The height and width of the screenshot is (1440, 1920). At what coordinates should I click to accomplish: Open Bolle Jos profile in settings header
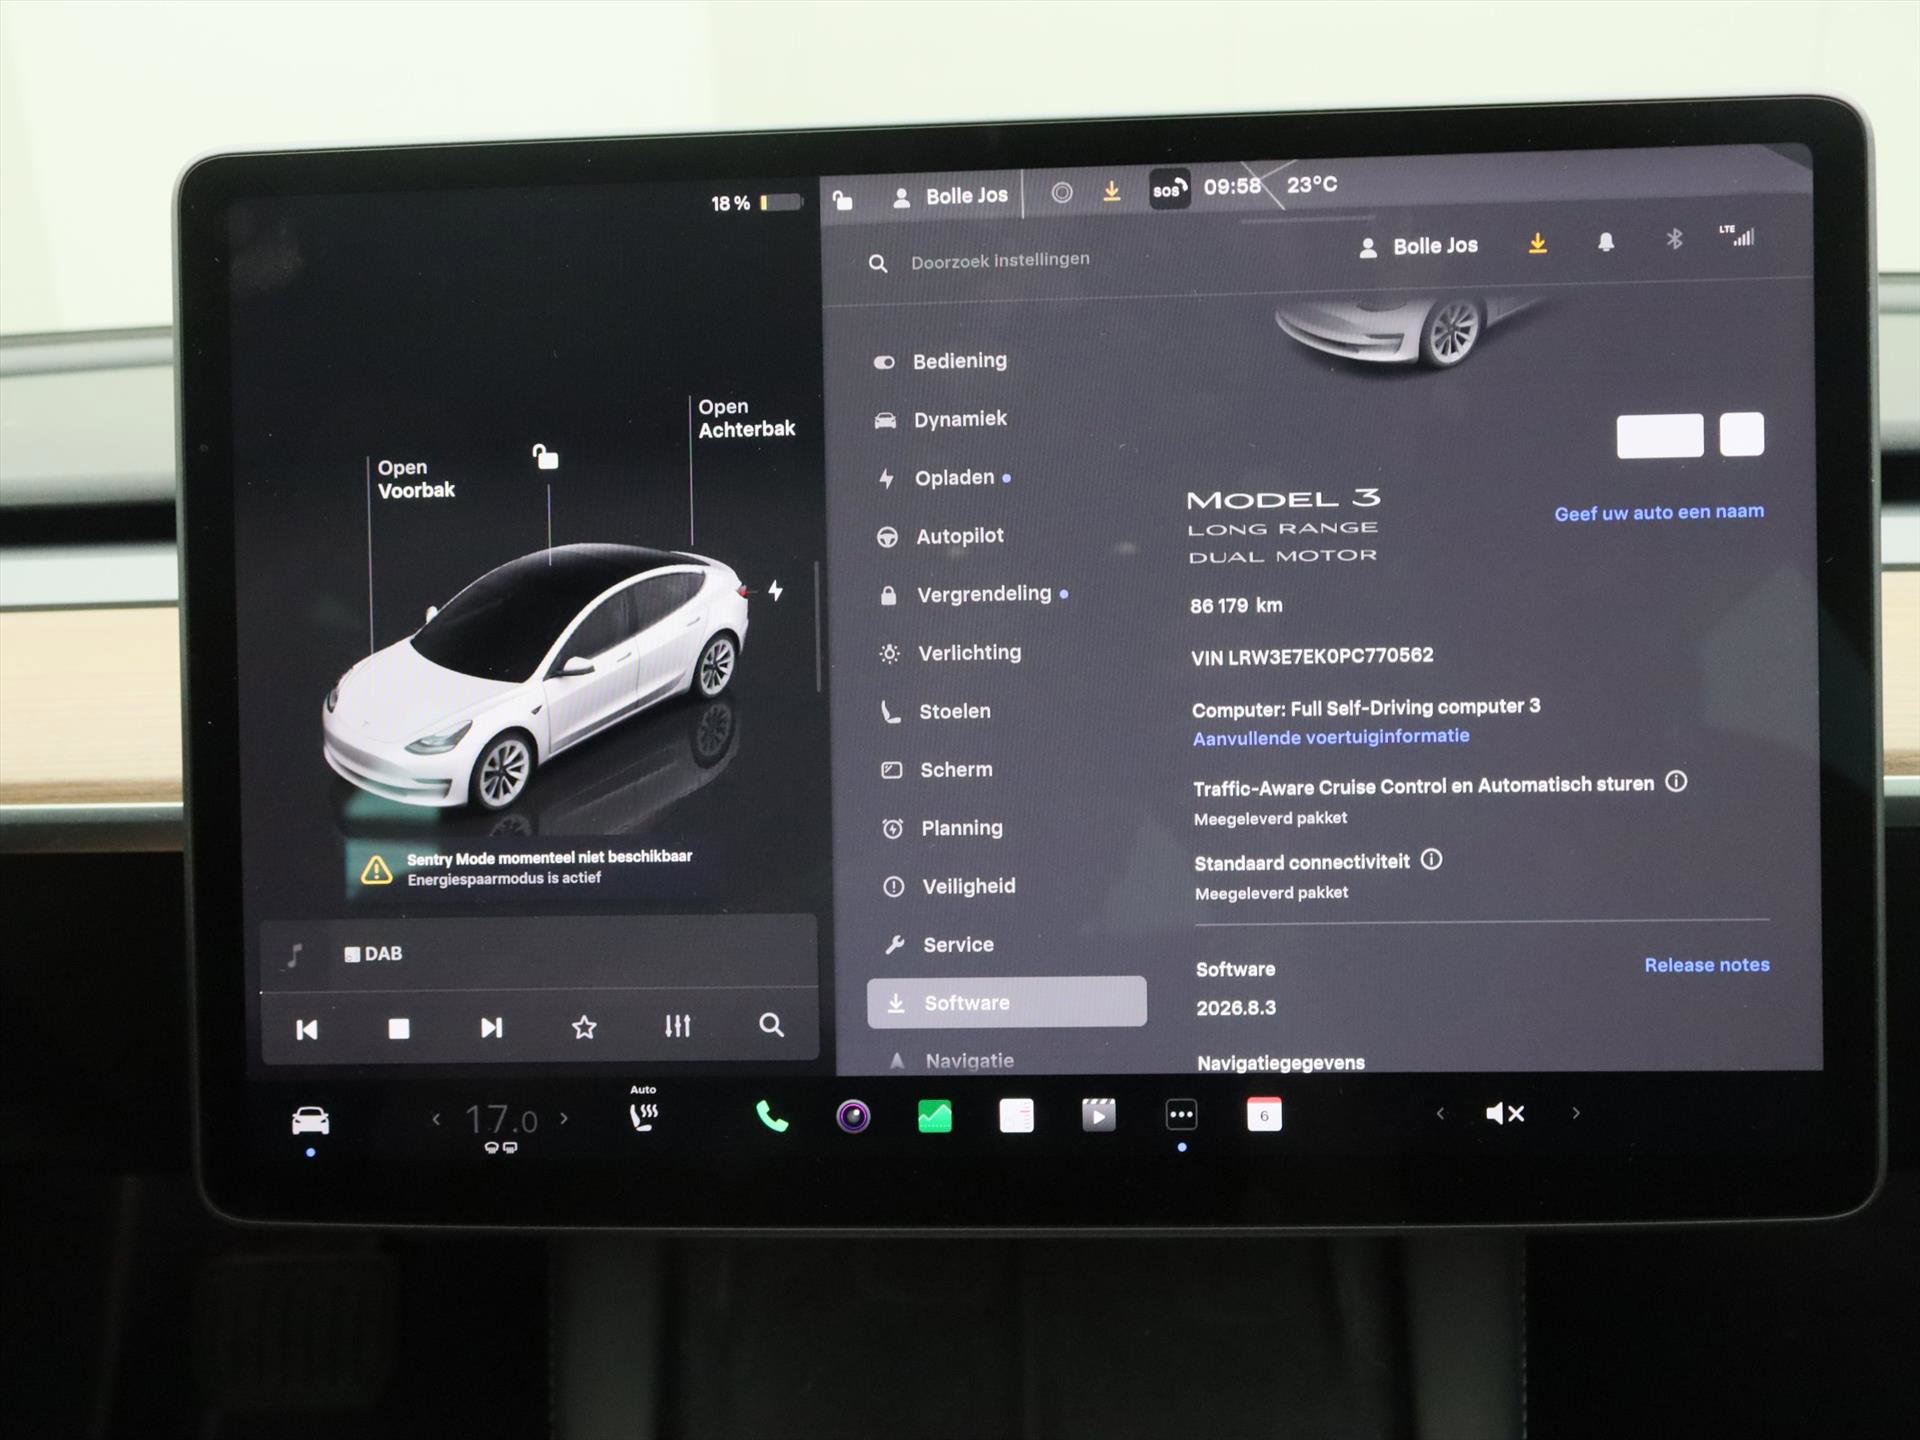tap(1418, 246)
